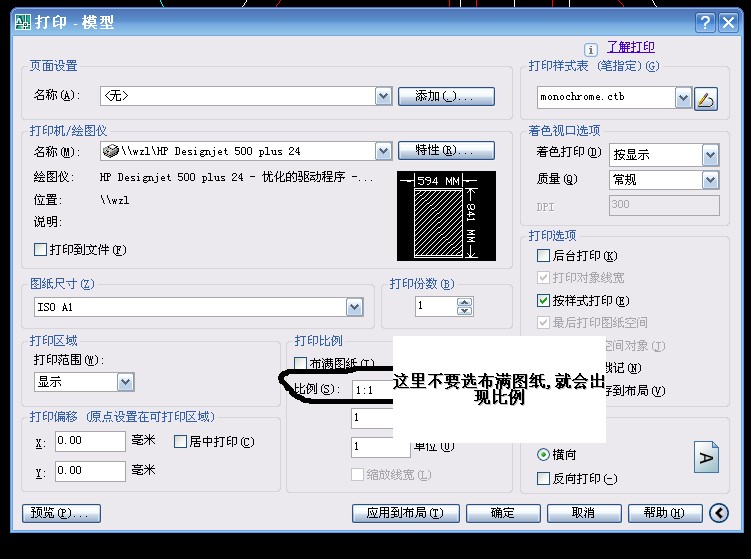Open the monochrome.ctb style table dropdown
This screenshot has height=559, width=751.
point(683,98)
